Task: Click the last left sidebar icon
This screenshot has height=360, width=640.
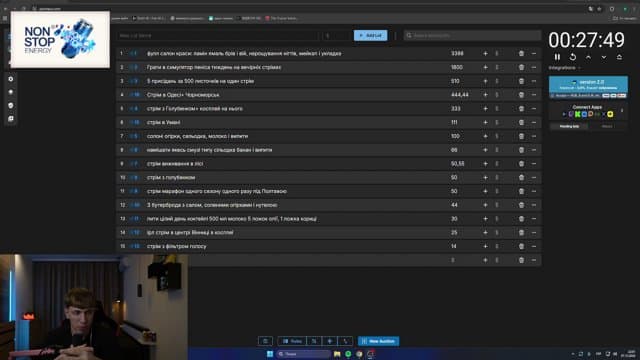Action: (x=11, y=119)
